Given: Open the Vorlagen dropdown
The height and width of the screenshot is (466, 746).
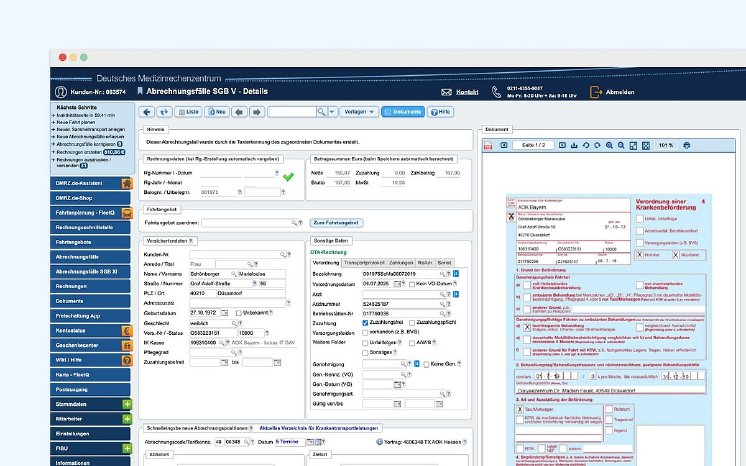Looking at the screenshot, I should point(359,112).
